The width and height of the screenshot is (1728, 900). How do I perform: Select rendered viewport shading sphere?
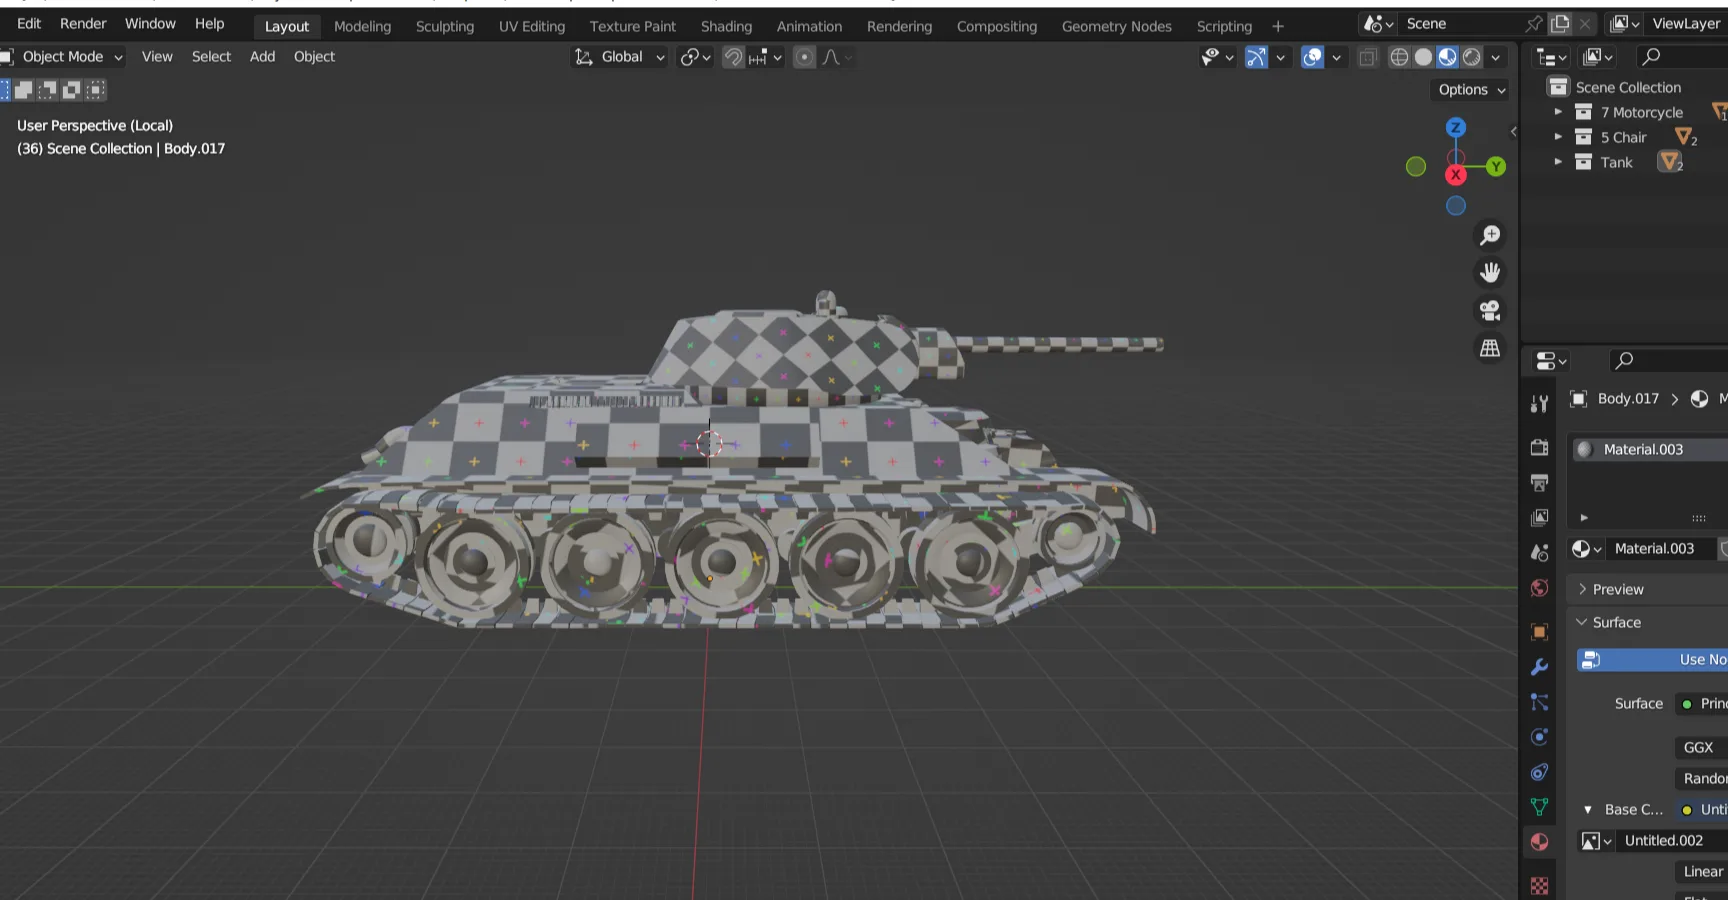click(1471, 57)
